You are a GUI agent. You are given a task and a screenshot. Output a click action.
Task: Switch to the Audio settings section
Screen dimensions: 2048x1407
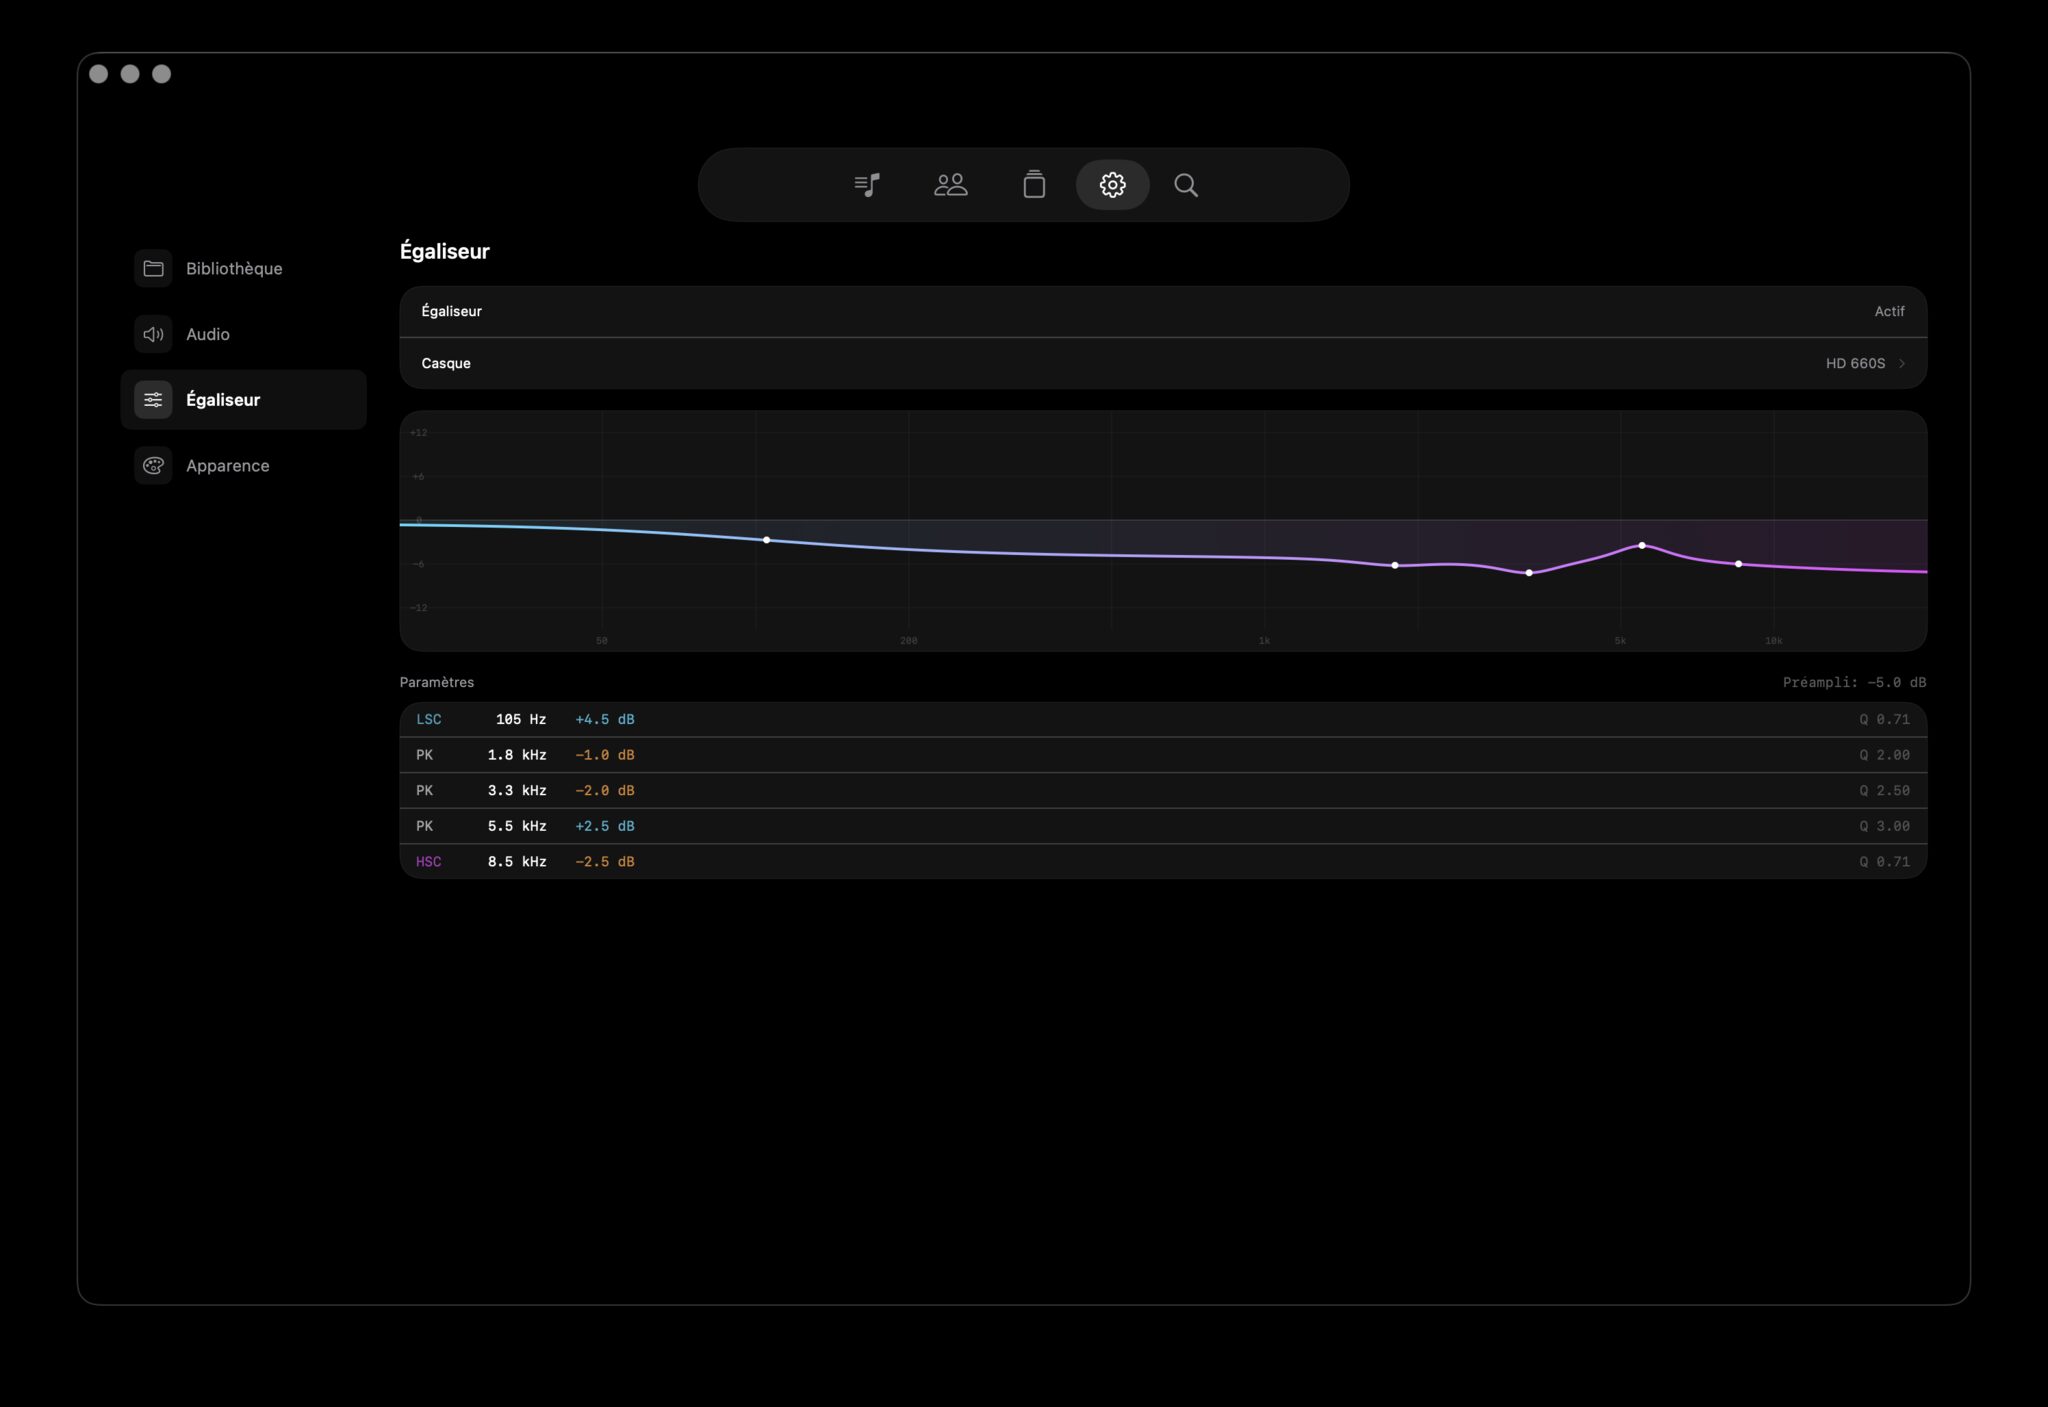tap(208, 334)
